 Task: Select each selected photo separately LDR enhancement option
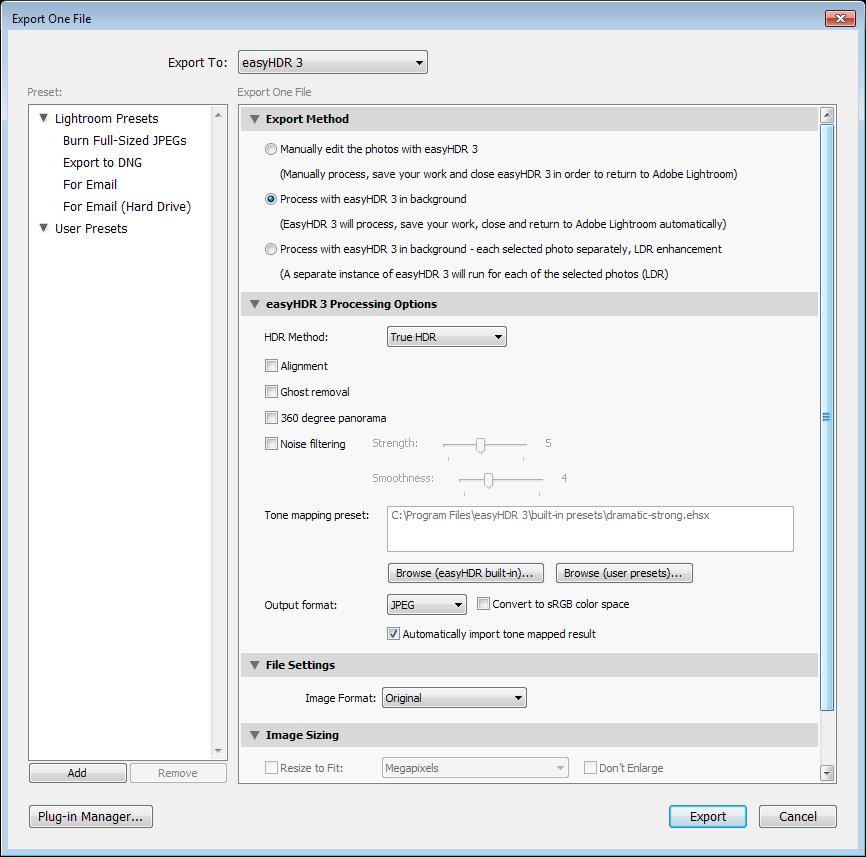coord(271,249)
